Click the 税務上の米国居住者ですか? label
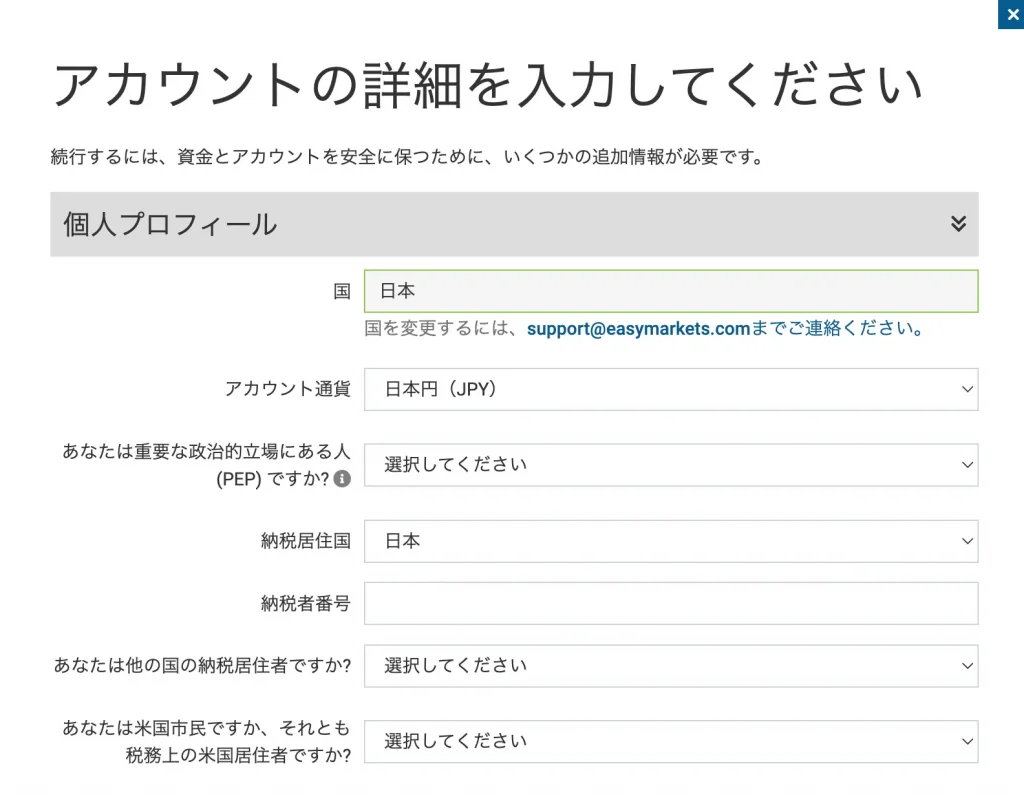The height and width of the screenshot is (795, 1024). pyautogui.click(x=238, y=756)
